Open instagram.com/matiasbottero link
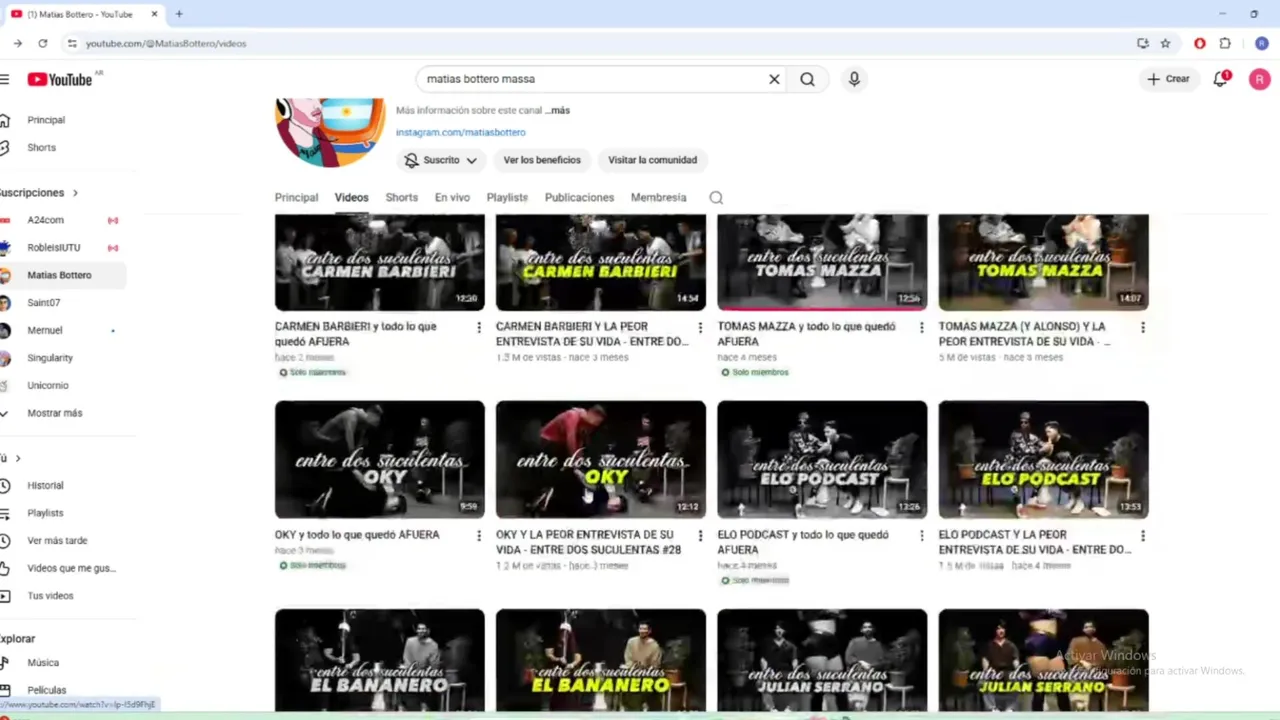The width and height of the screenshot is (1280, 720). pyautogui.click(x=460, y=132)
